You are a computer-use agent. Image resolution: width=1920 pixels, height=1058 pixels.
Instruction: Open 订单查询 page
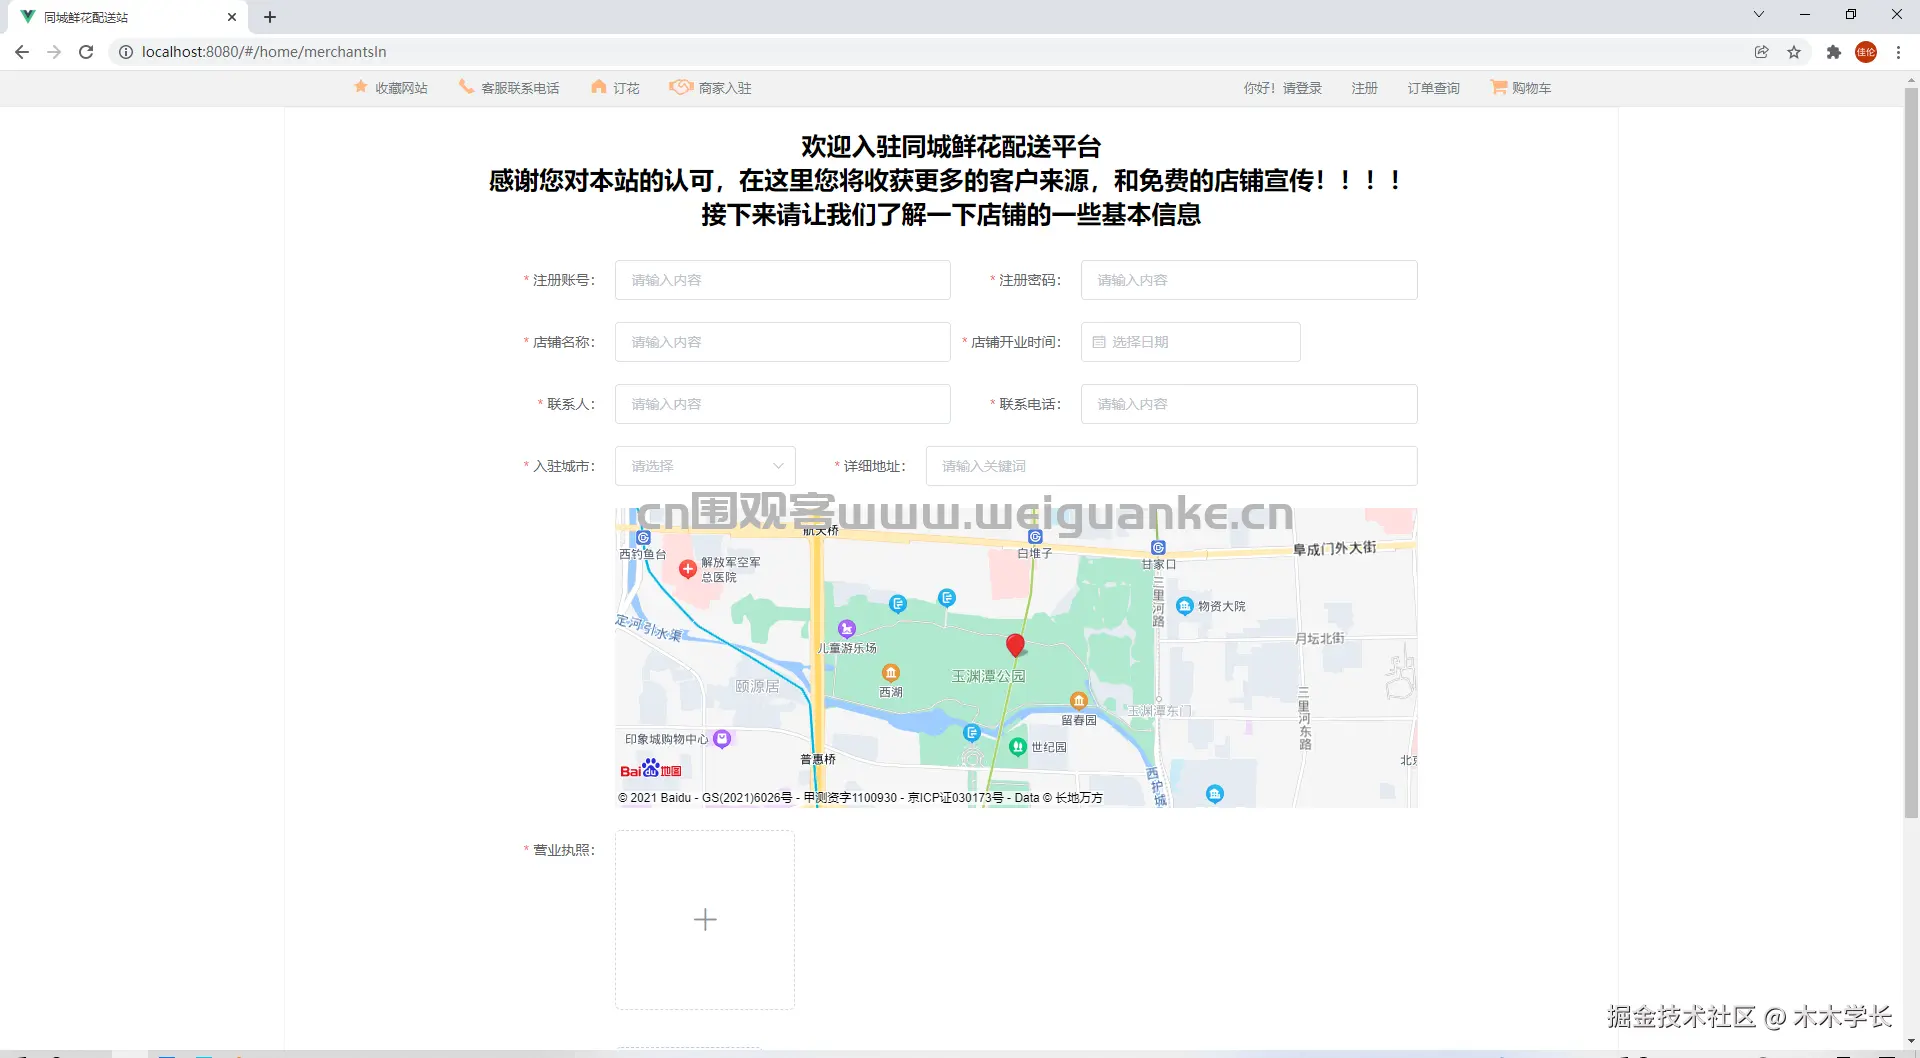pyautogui.click(x=1433, y=88)
